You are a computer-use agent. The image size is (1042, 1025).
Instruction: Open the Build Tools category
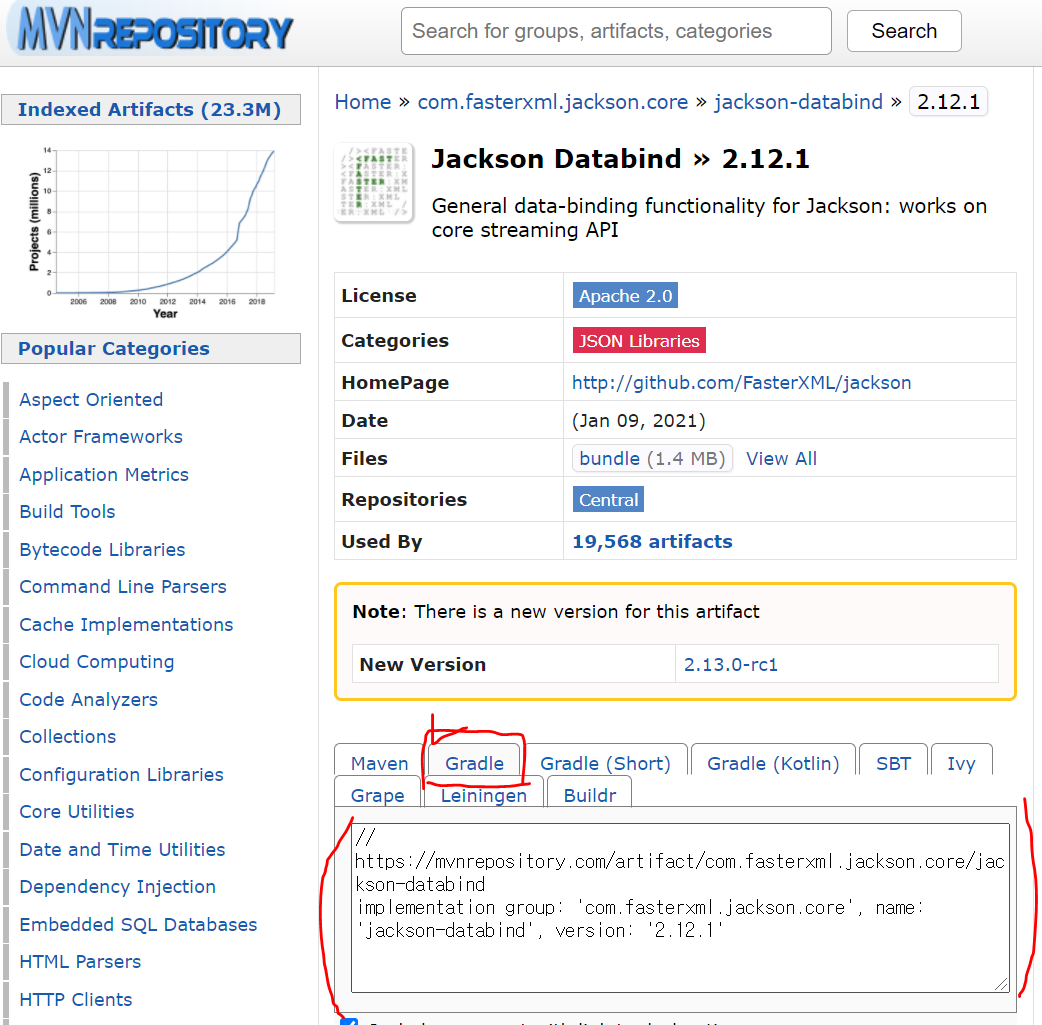click(x=67, y=512)
